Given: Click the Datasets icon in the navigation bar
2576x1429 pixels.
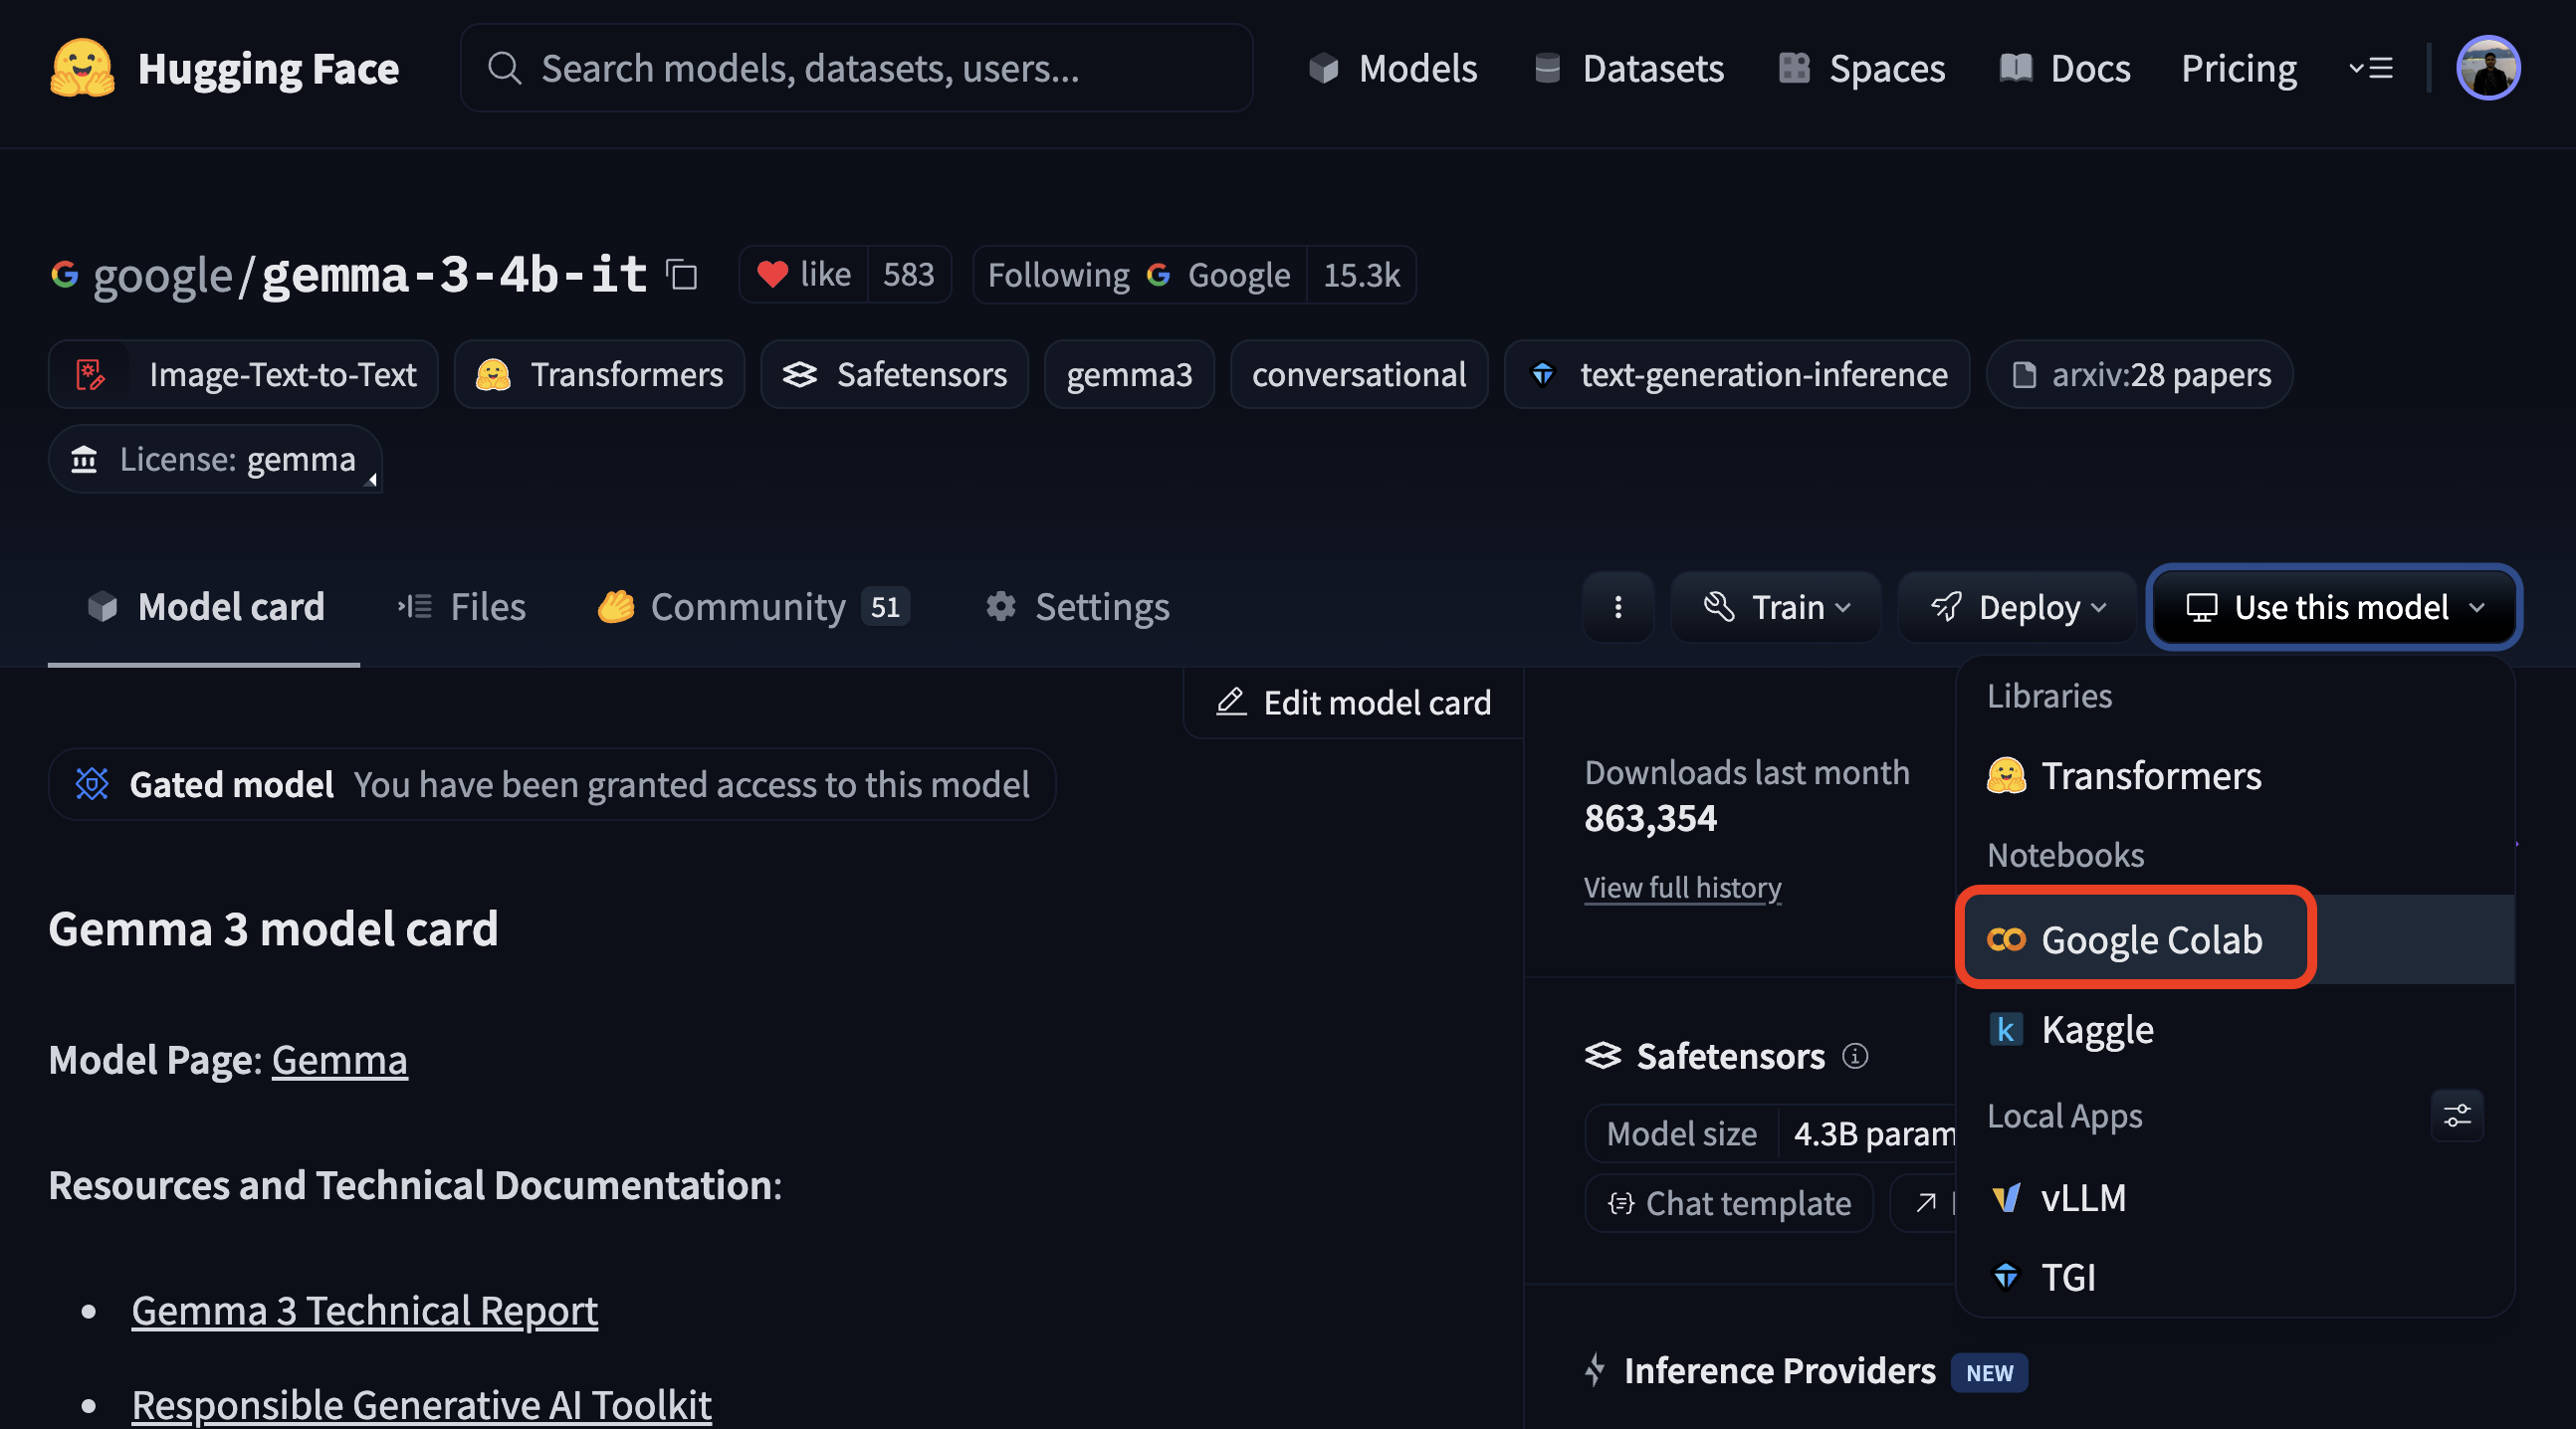Looking at the screenshot, I should (1548, 67).
